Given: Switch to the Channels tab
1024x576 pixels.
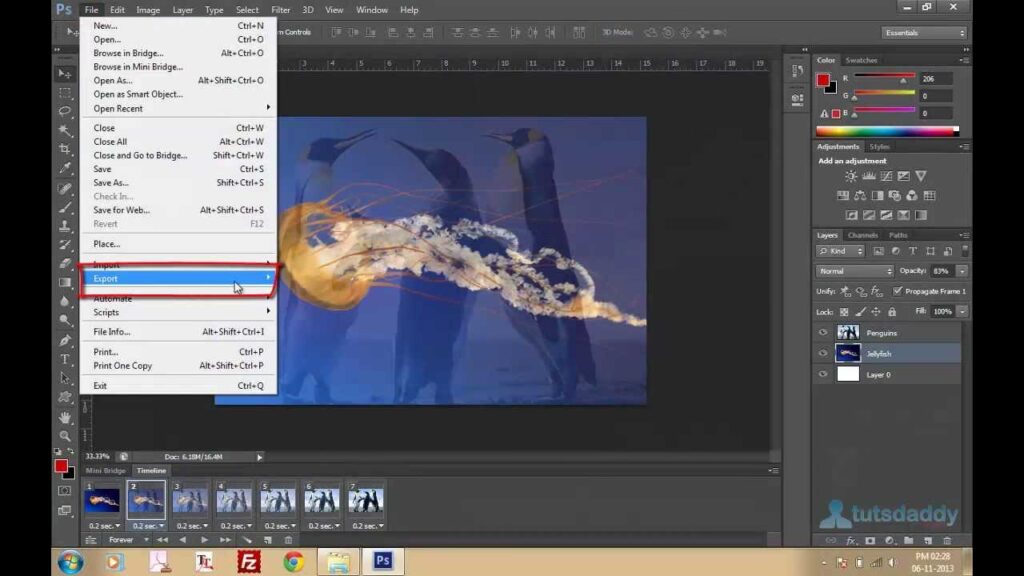Looking at the screenshot, I should [862, 235].
